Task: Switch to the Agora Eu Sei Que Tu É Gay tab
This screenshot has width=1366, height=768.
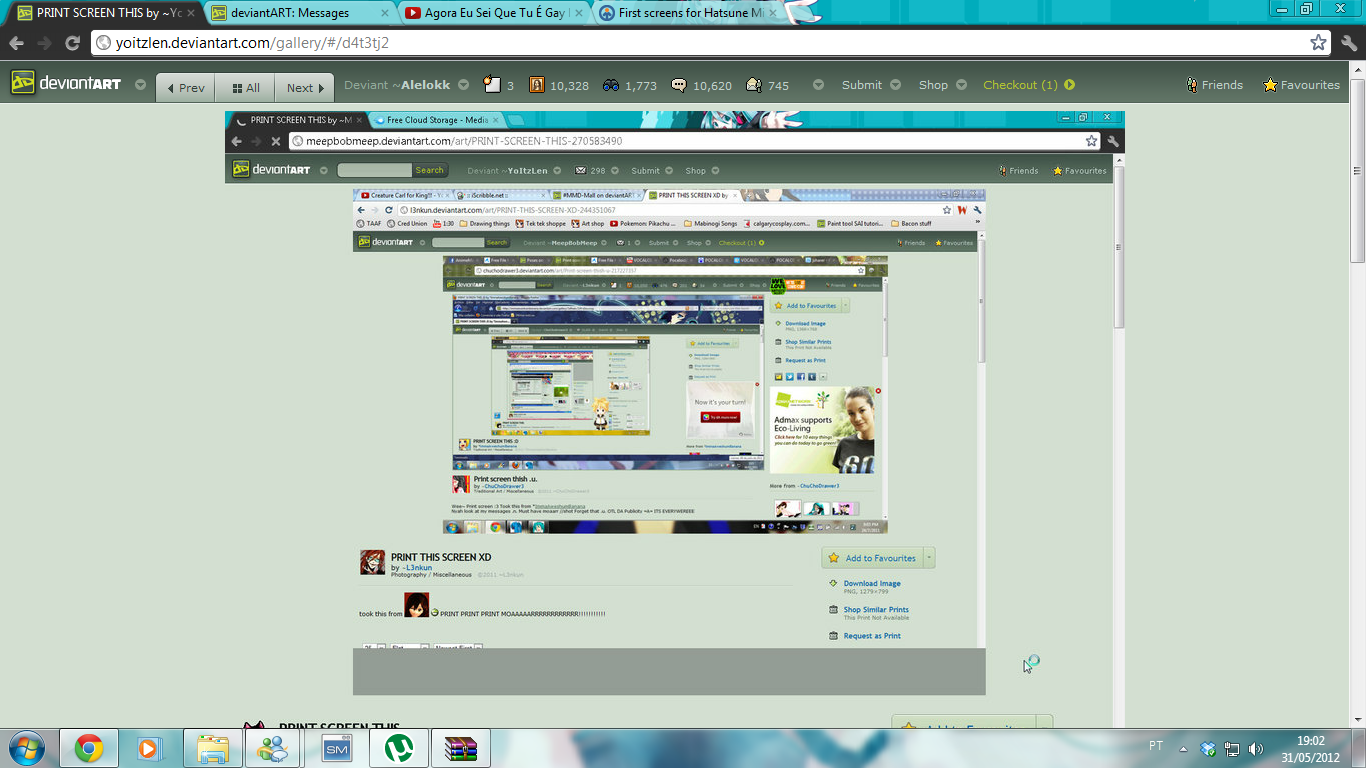Action: (x=494, y=13)
